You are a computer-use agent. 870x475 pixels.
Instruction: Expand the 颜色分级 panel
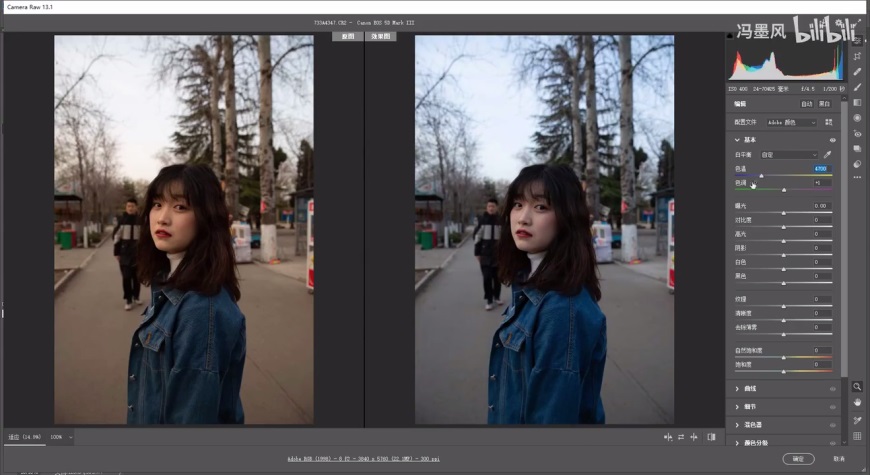click(x=737, y=443)
